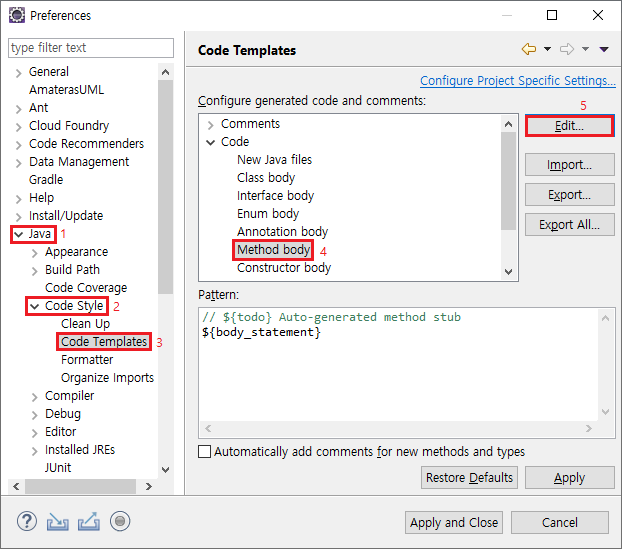Screen dimensions: 622x549
Task: Select Formatter under Code Style
Action: tap(87, 360)
